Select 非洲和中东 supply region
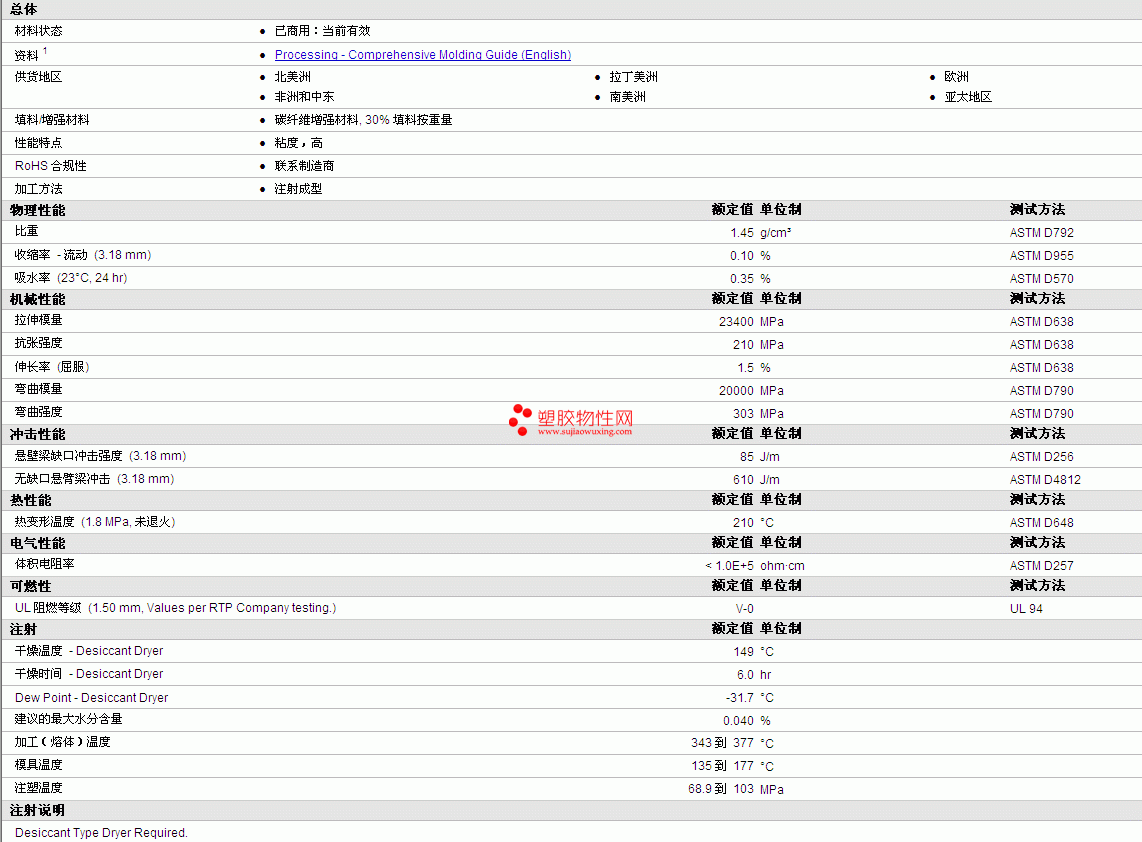The height and width of the screenshot is (842, 1142). coord(304,97)
